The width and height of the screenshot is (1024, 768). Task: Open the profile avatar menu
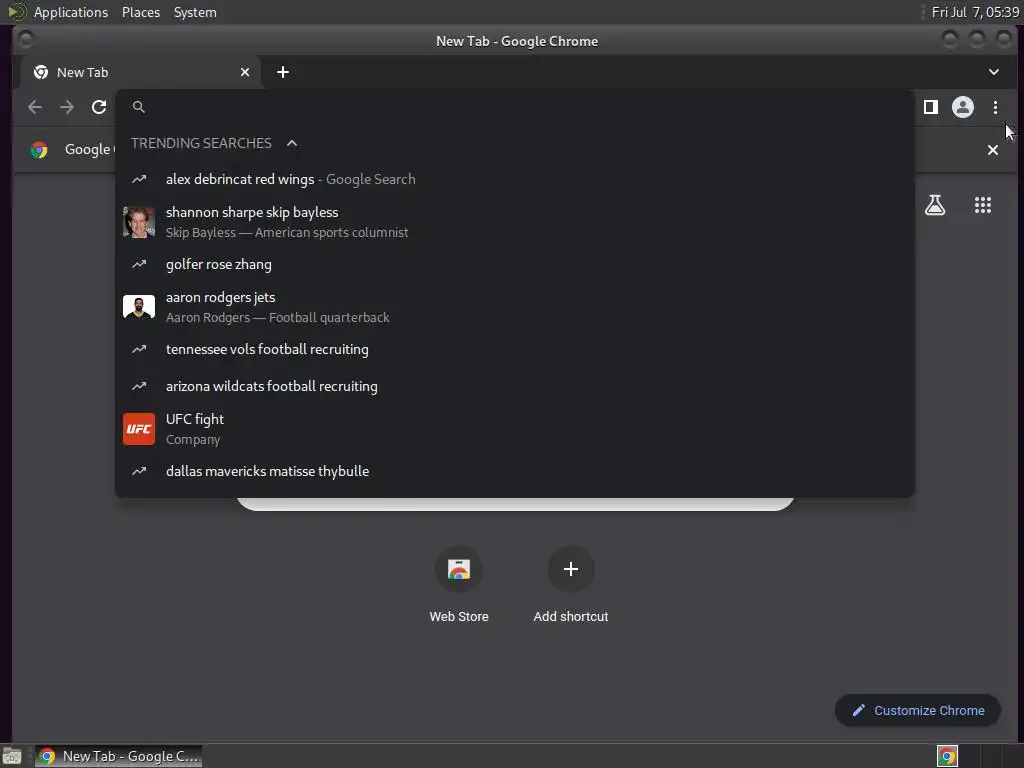pyautogui.click(x=963, y=107)
